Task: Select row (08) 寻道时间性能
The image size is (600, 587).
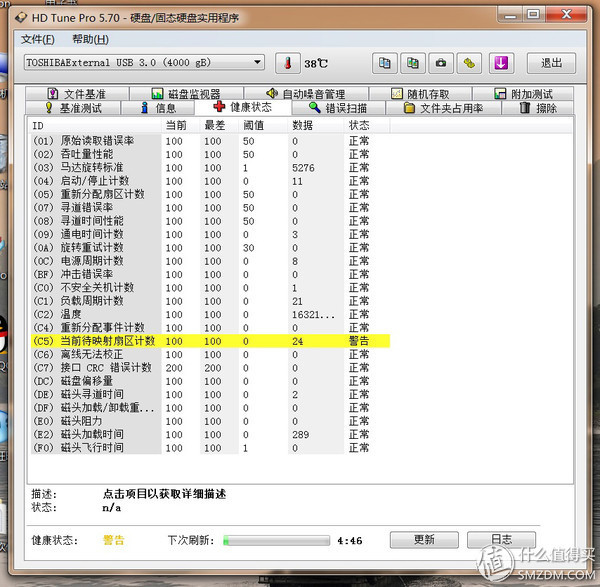Action: point(210,221)
